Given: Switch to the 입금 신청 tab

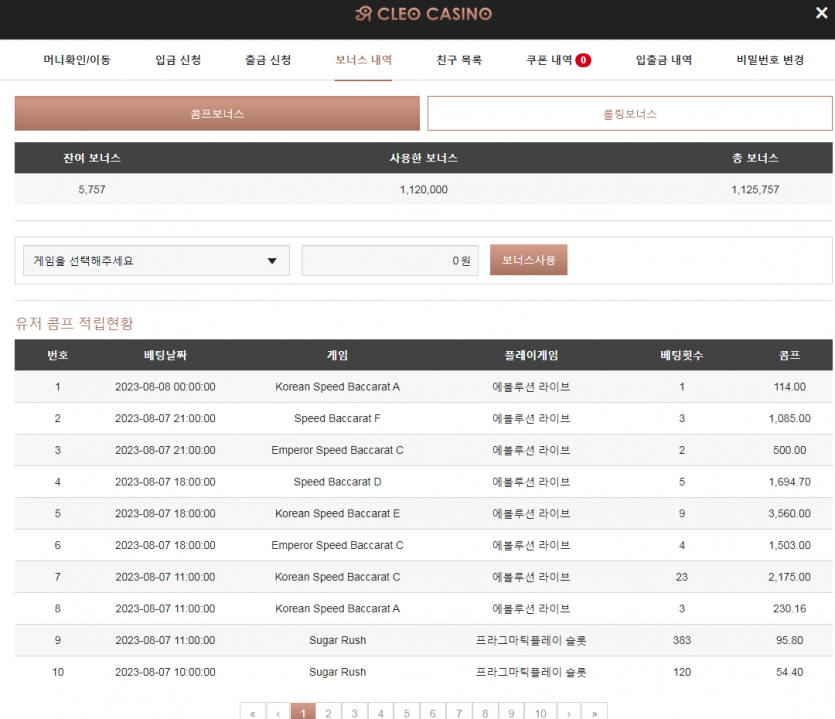Looking at the screenshot, I should tap(178, 60).
